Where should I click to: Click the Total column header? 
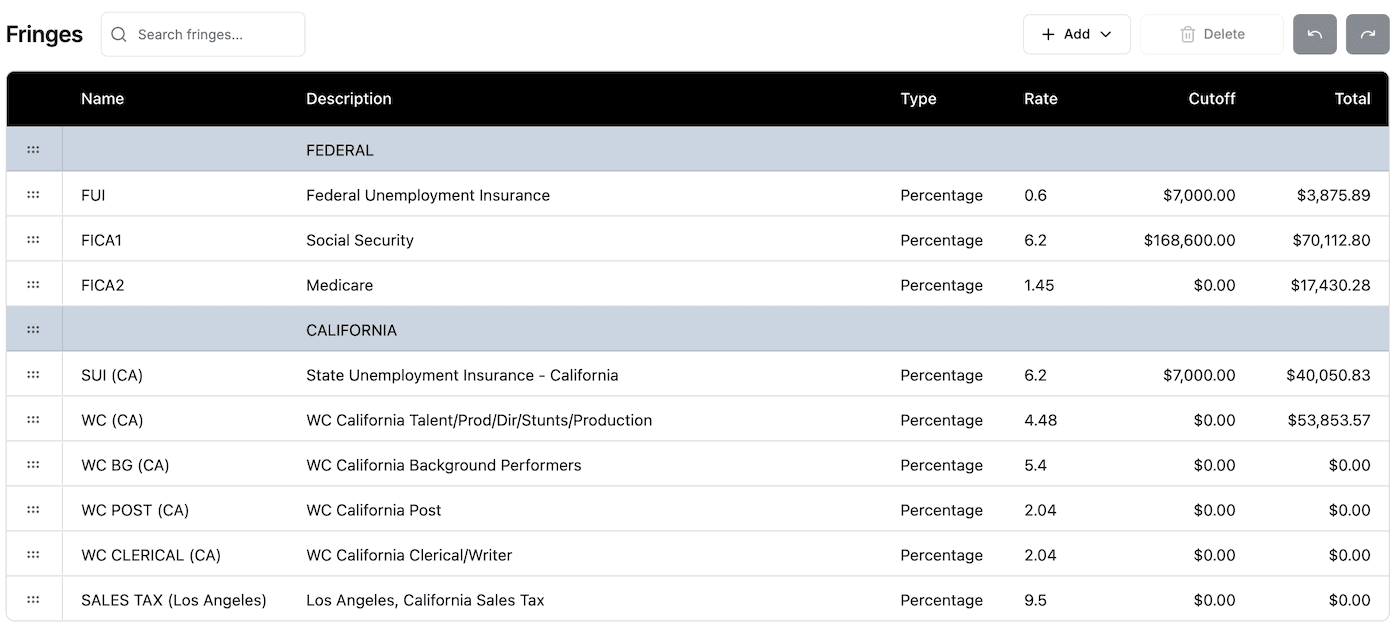click(x=1352, y=99)
